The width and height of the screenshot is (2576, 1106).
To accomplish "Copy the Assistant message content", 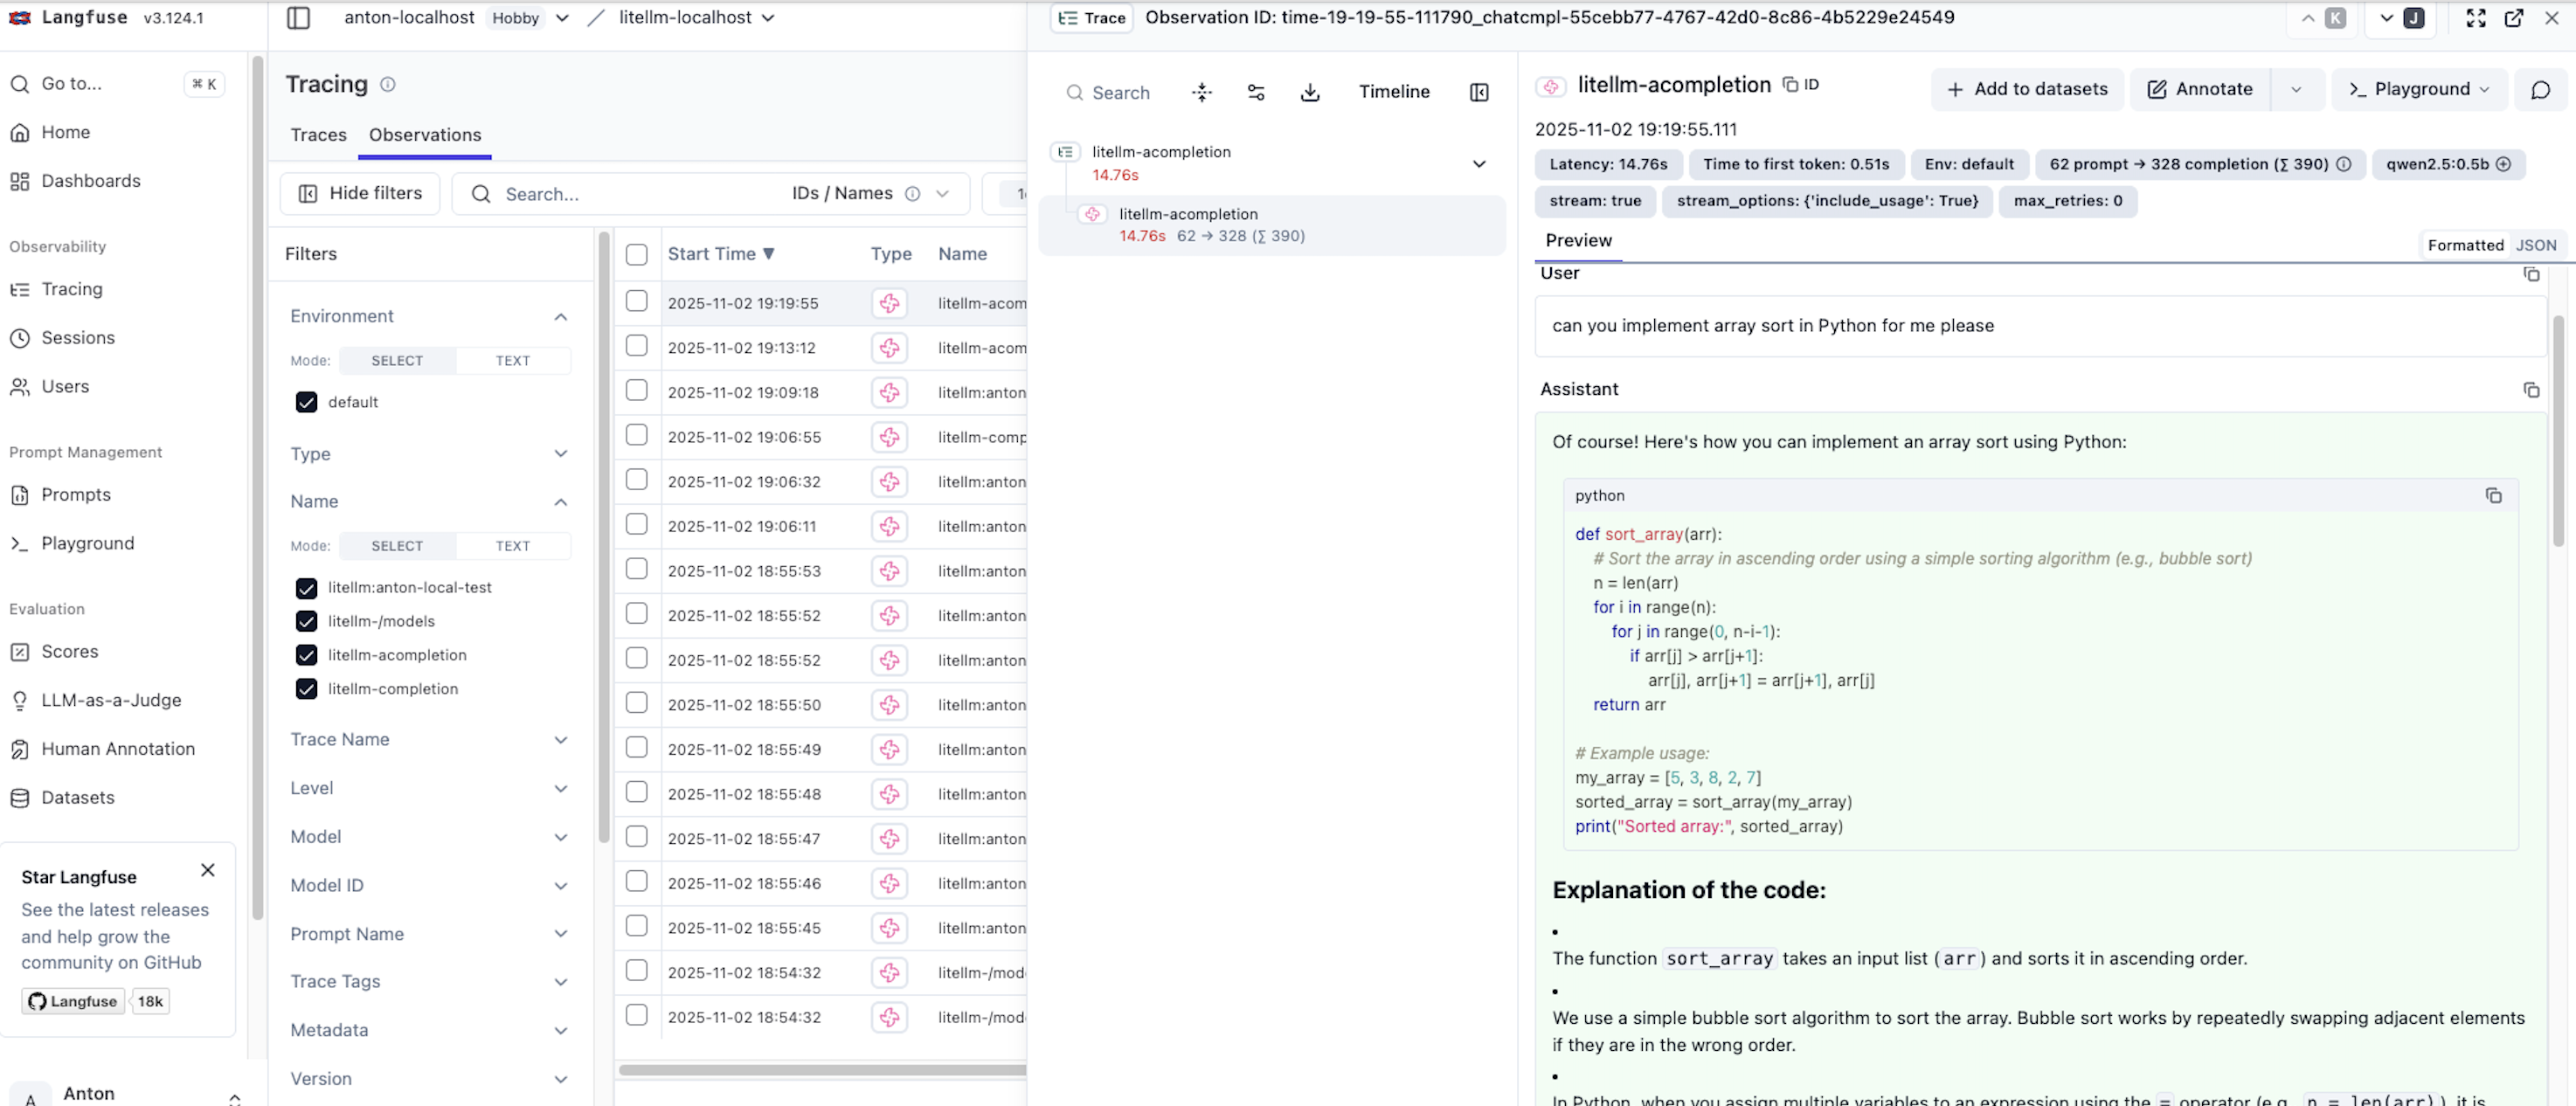I will (x=2530, y=390).
